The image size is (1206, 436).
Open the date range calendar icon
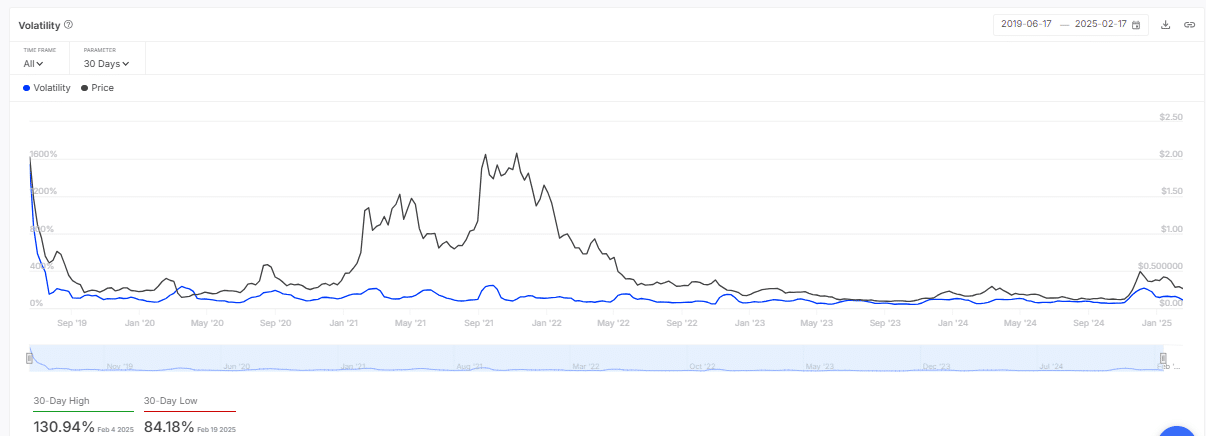[x=1136, y=25]
